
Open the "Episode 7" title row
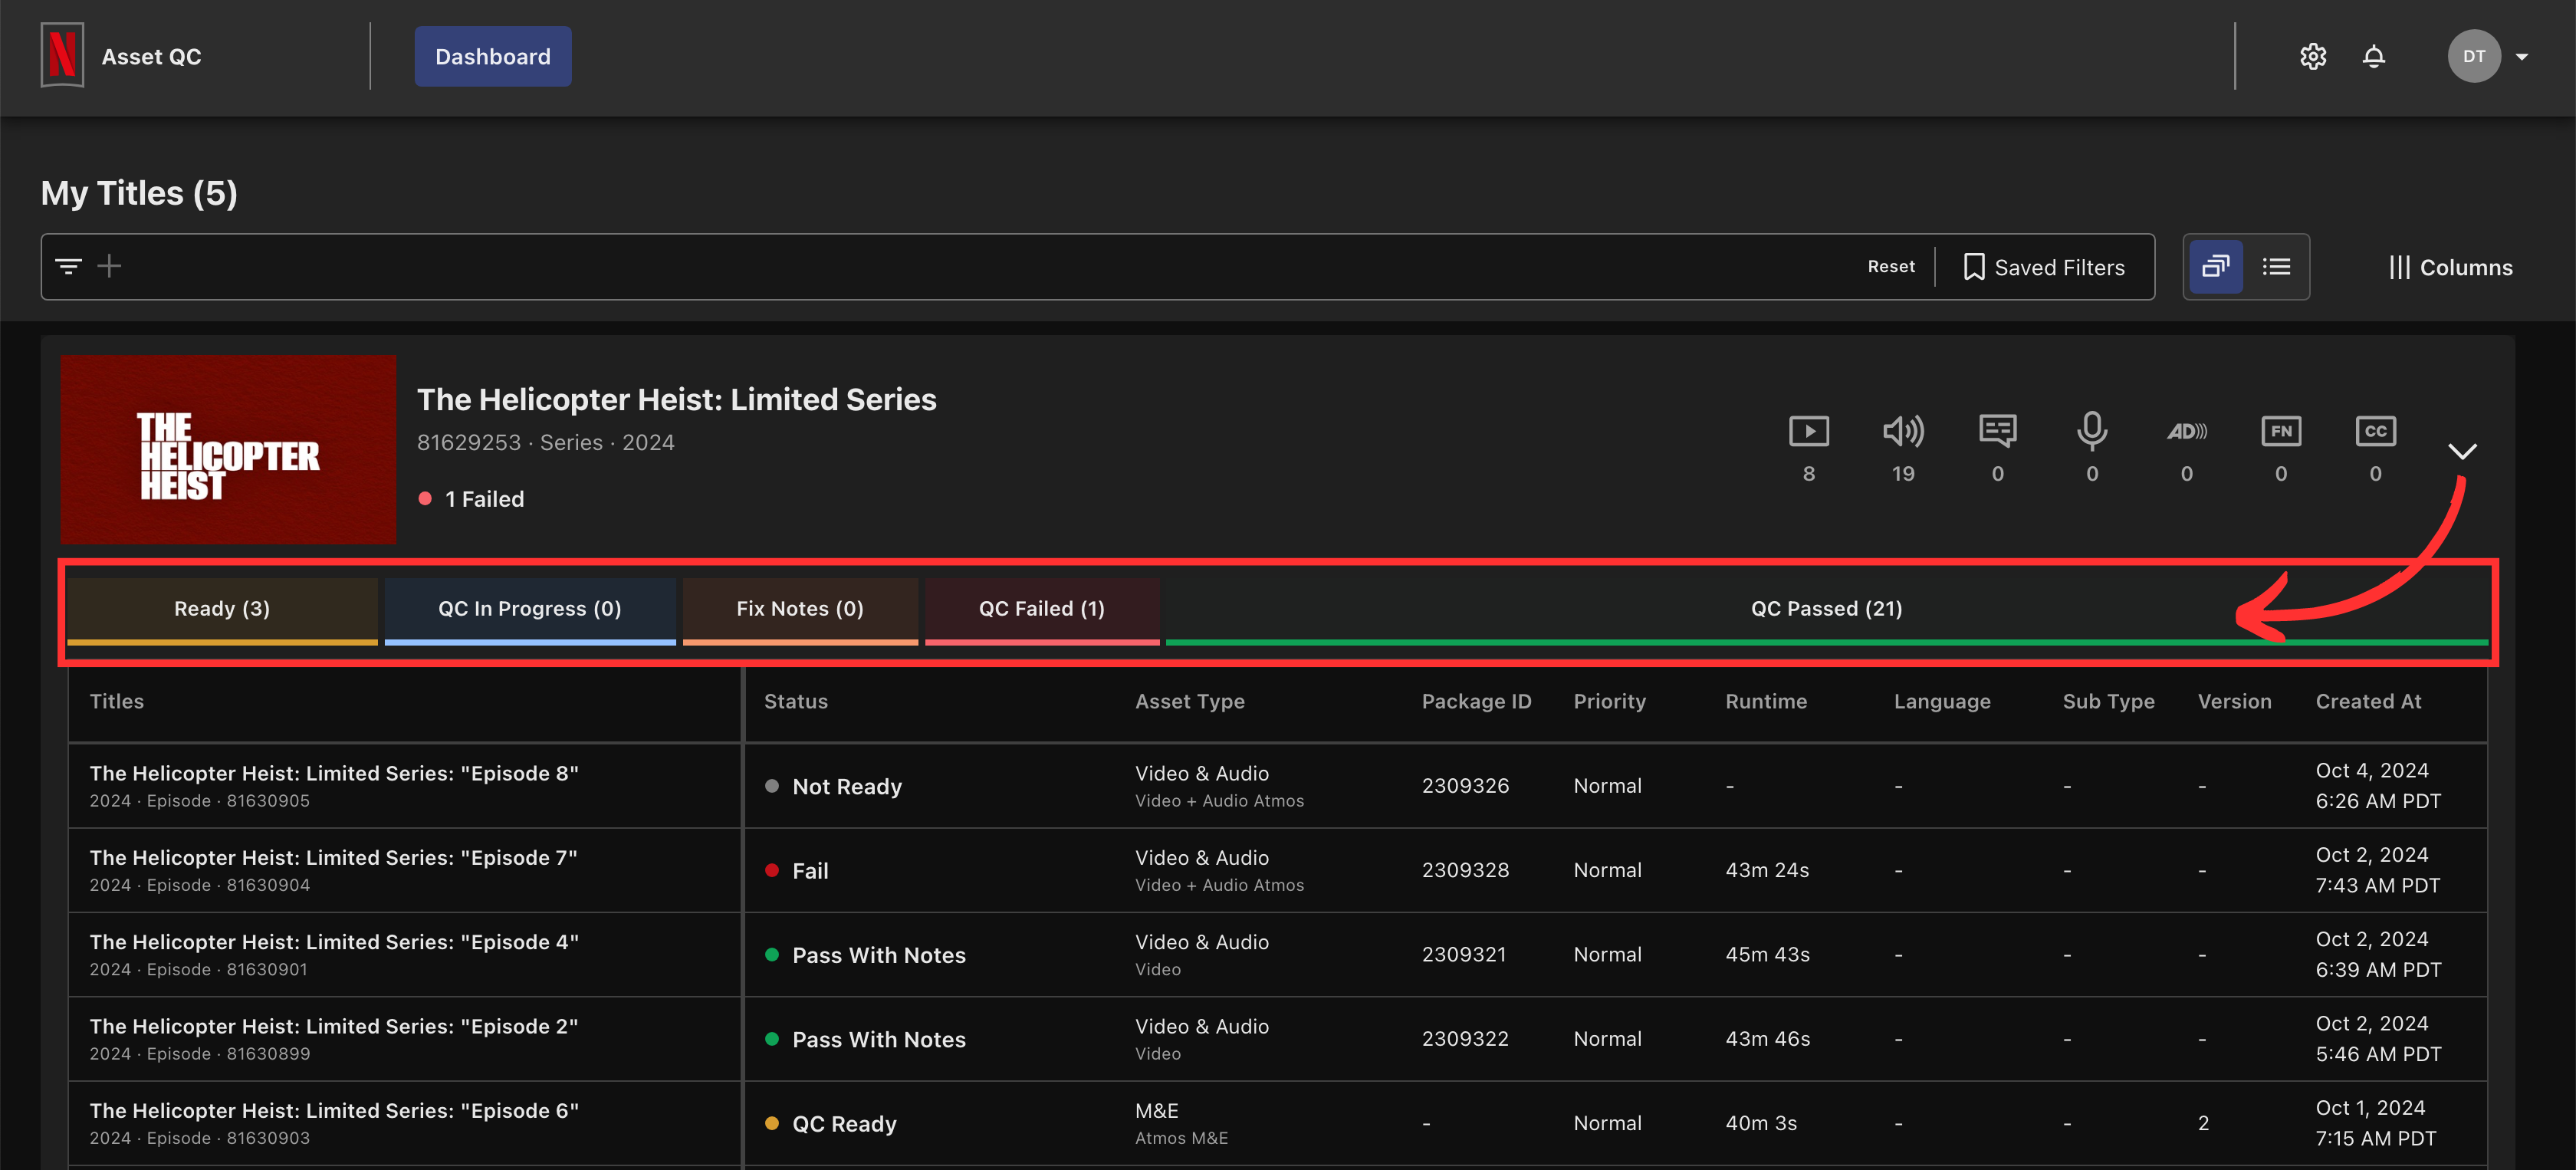tap(334, 858)
